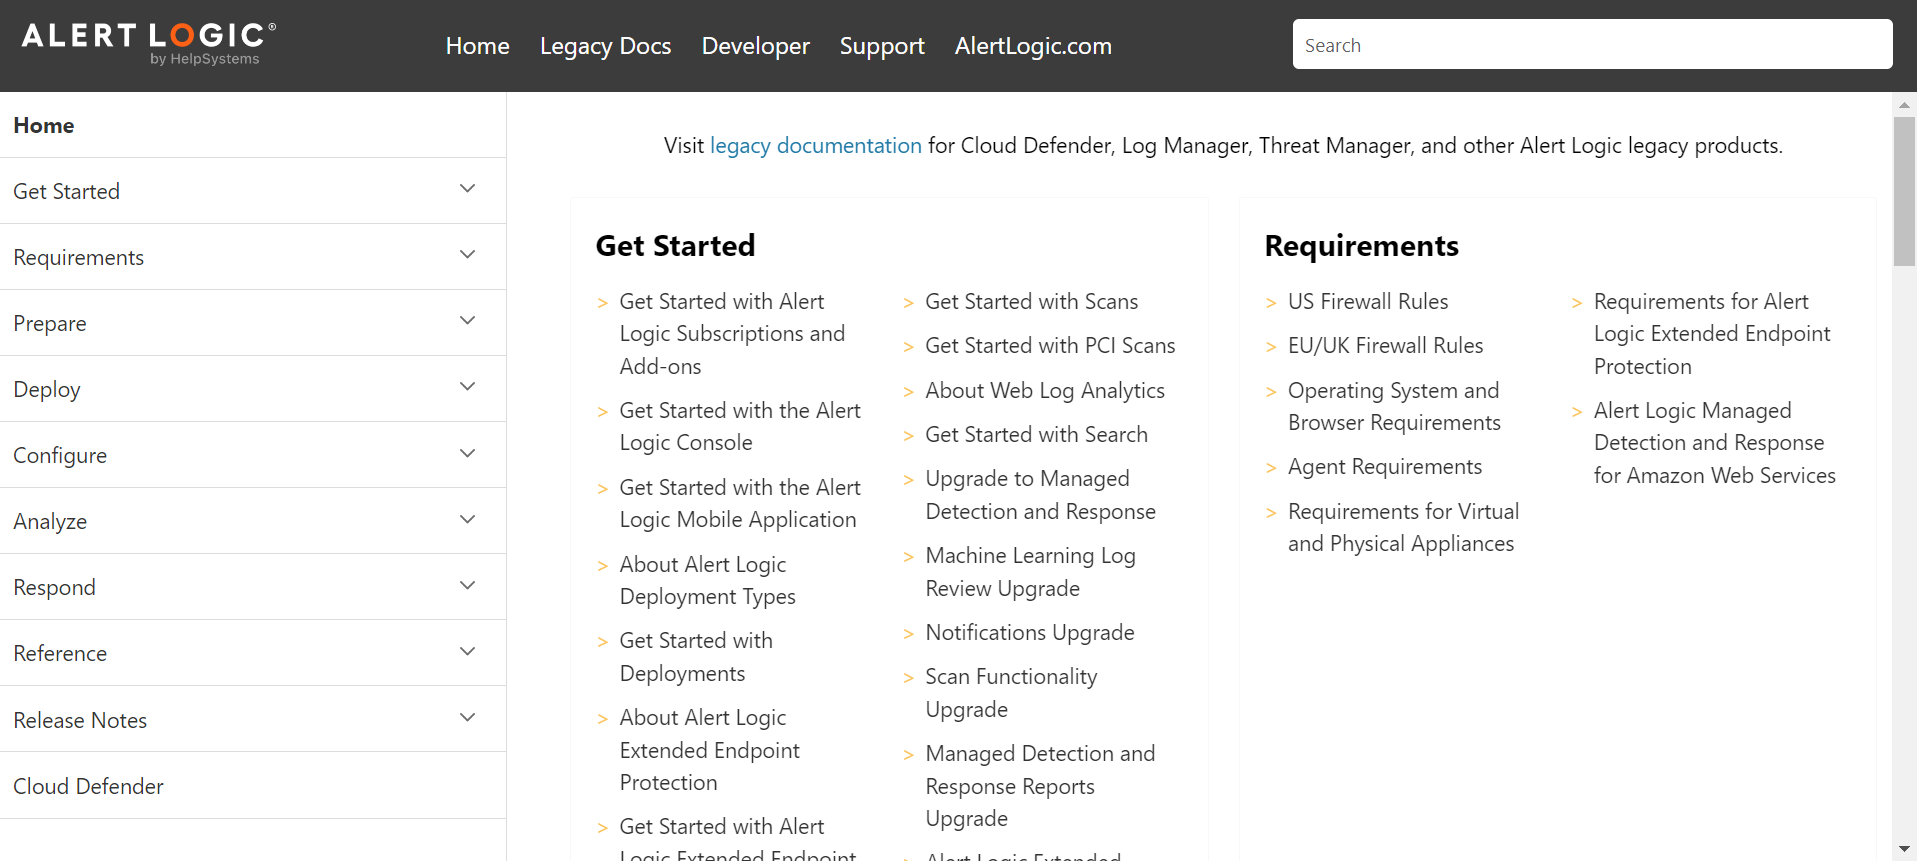The width and height of the screenshot is (1917, 861).
Task: Open the Notifications Upgrade link
Action: (x=1030, y=633)
